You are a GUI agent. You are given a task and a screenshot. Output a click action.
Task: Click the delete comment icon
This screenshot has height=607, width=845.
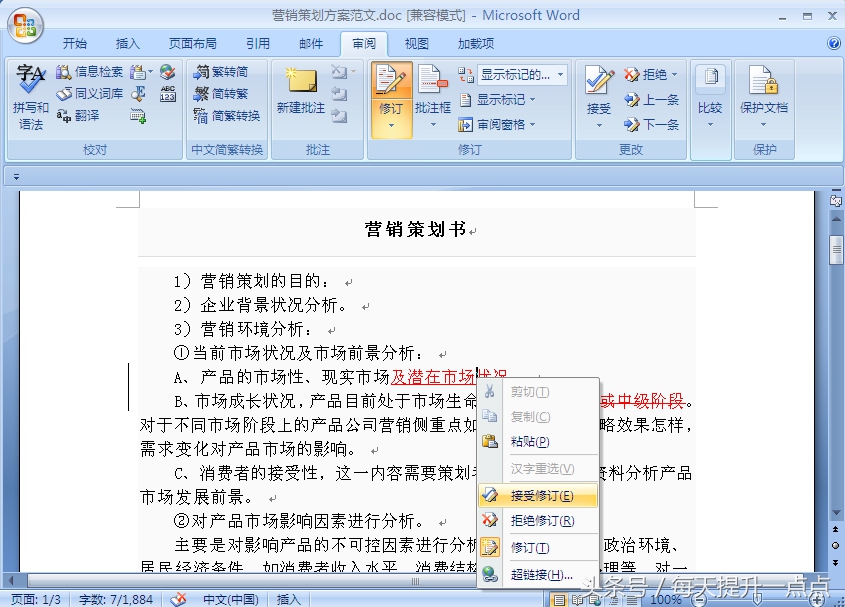click(339, 72)
